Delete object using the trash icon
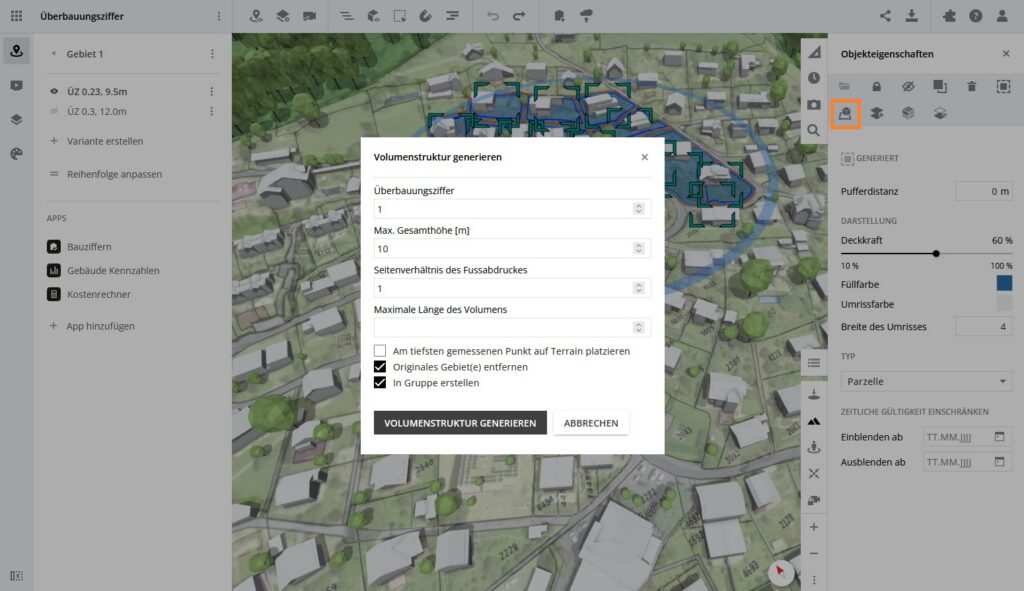1024x591 pixels. [971, 87]
